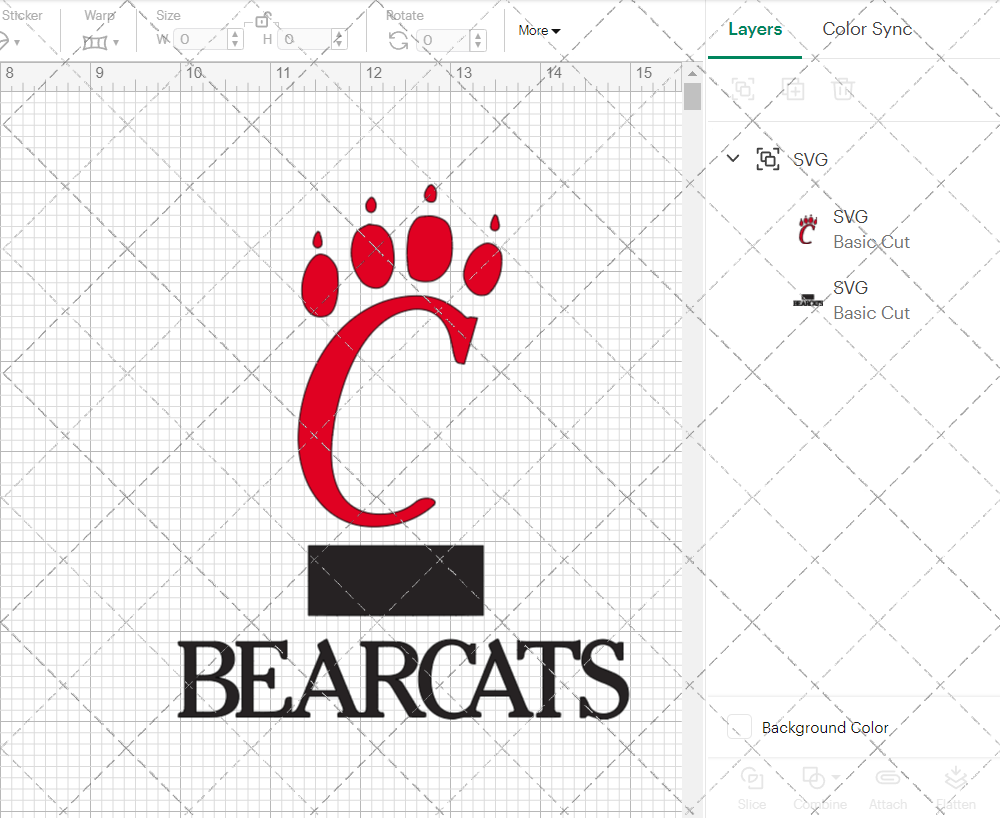1000x818 pixels.
Task: Switch to the Color Sync tab
Action: pyautogui.click(x=867, y=29)
